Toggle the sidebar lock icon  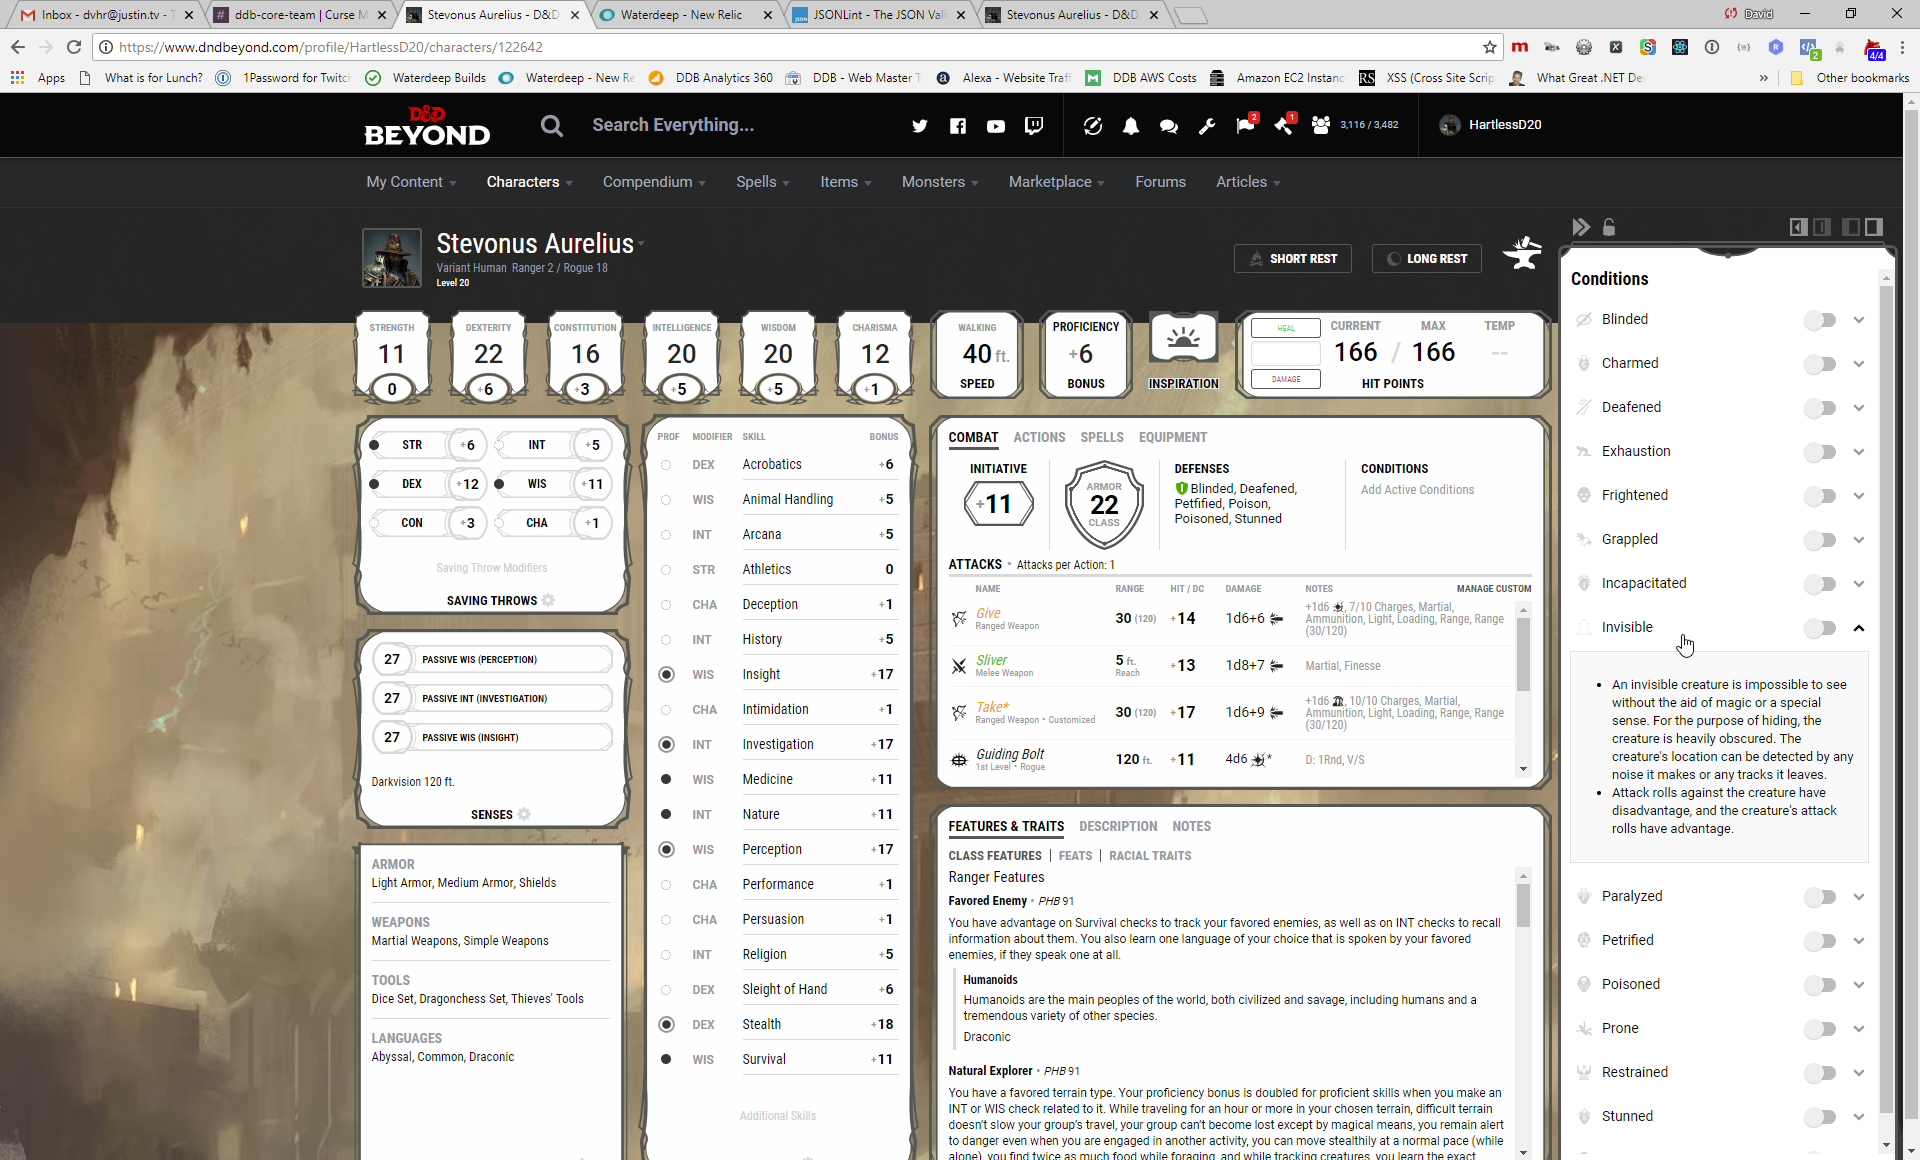tap(1609, 227)
